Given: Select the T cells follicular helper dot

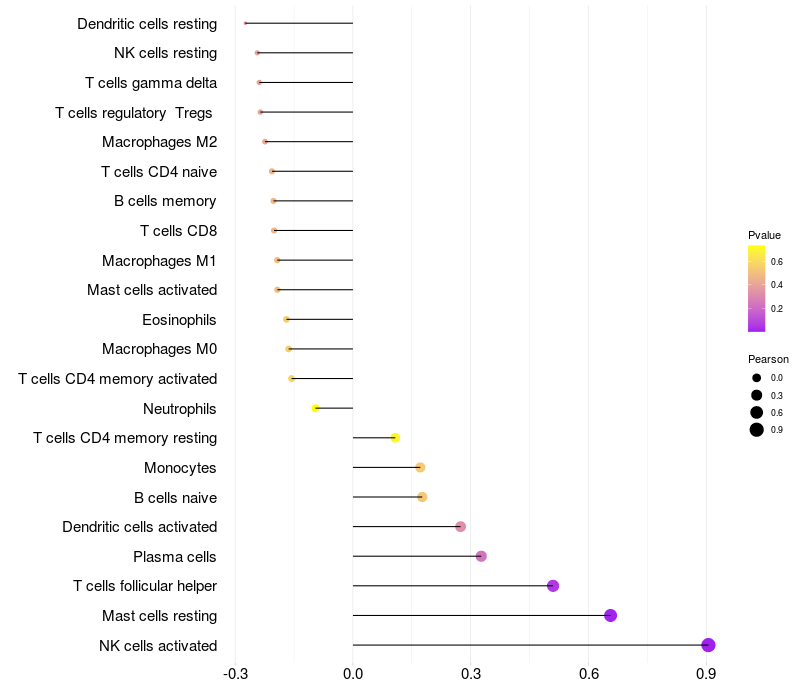Looking at the screenshot, I should coord(553,586).
